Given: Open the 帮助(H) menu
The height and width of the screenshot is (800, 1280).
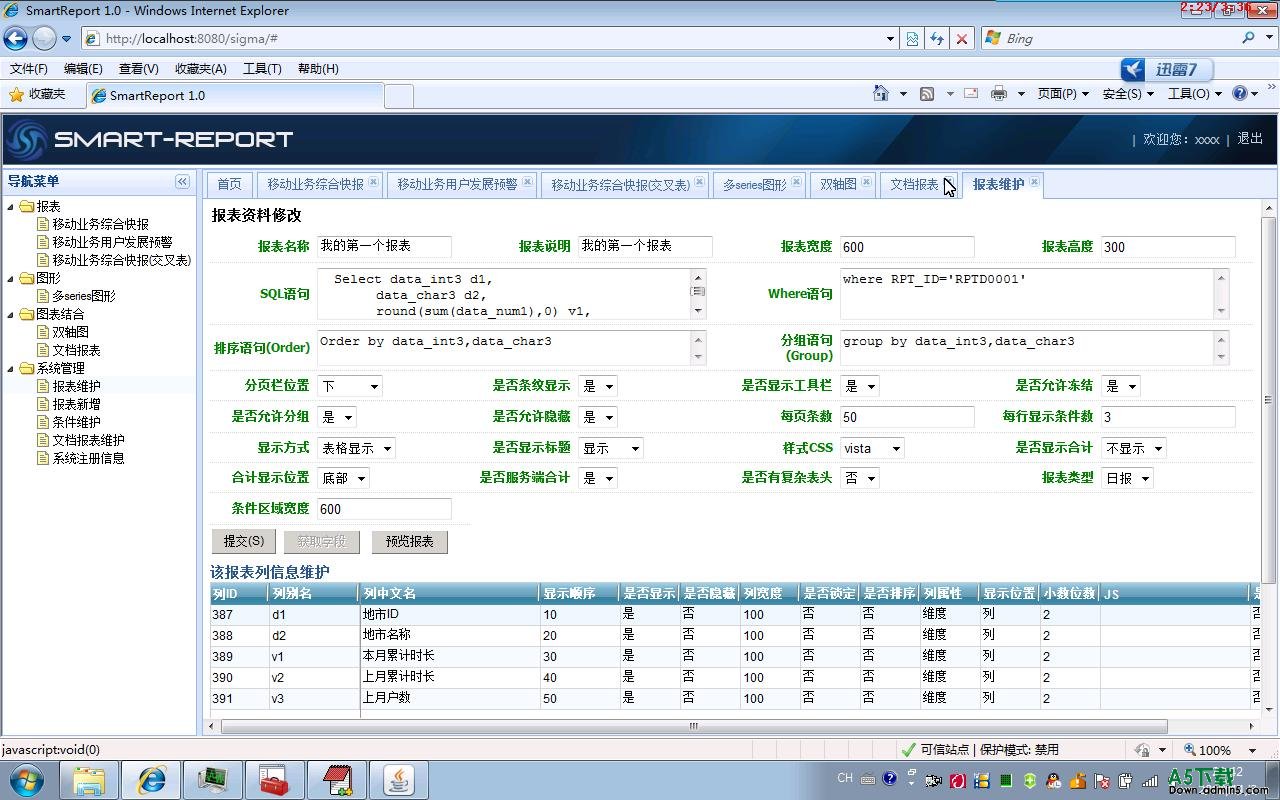Looking at the screenshot, I should [318, 69].
